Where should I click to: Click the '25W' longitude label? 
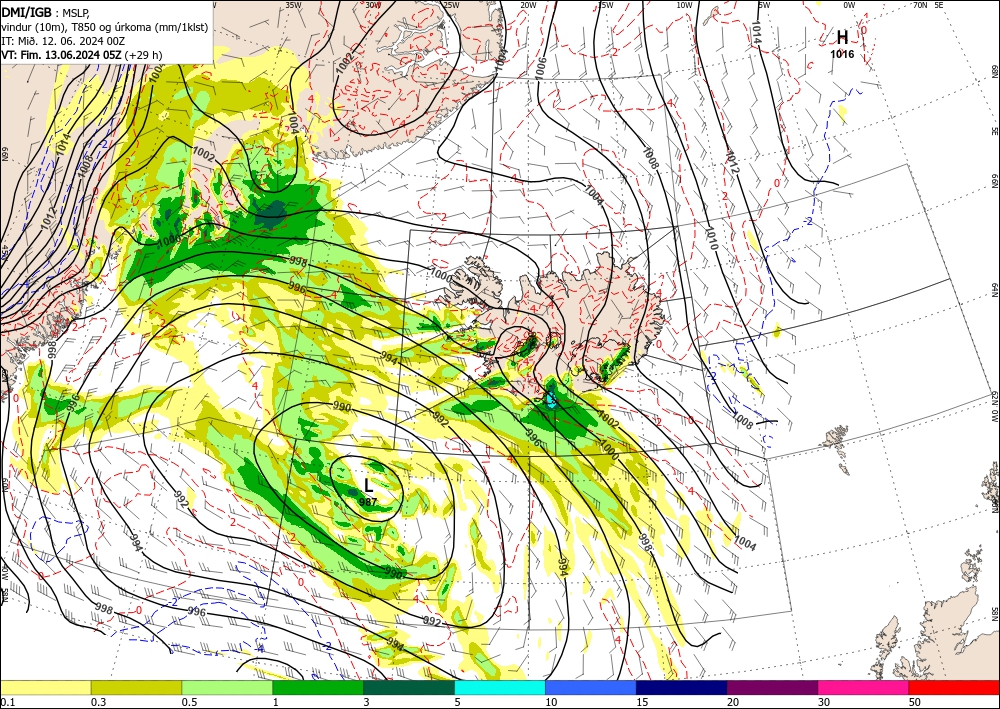(451, 5)
